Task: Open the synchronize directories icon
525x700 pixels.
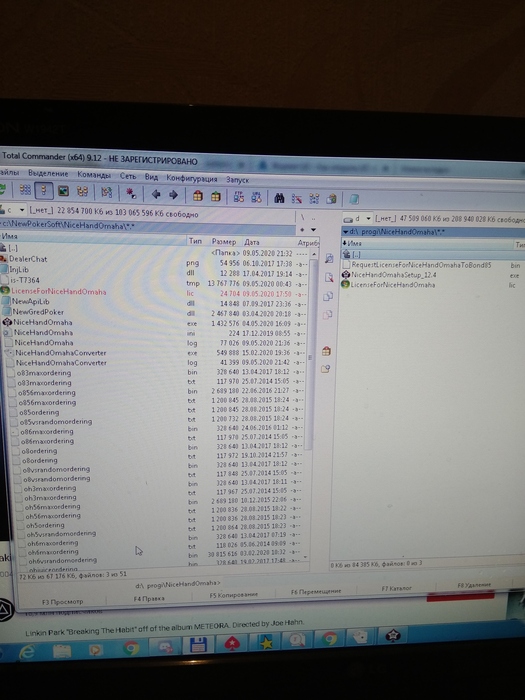Action: 314,199
